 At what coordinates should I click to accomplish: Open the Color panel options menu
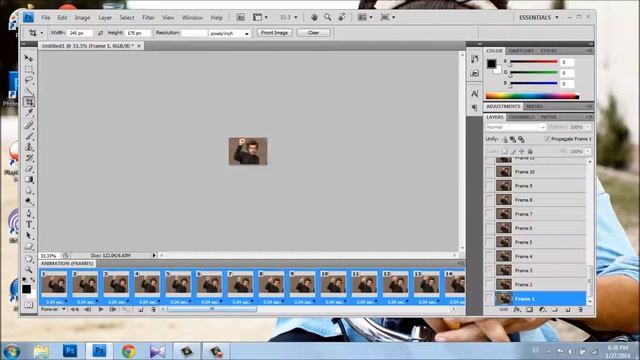(x=589, y=51)
